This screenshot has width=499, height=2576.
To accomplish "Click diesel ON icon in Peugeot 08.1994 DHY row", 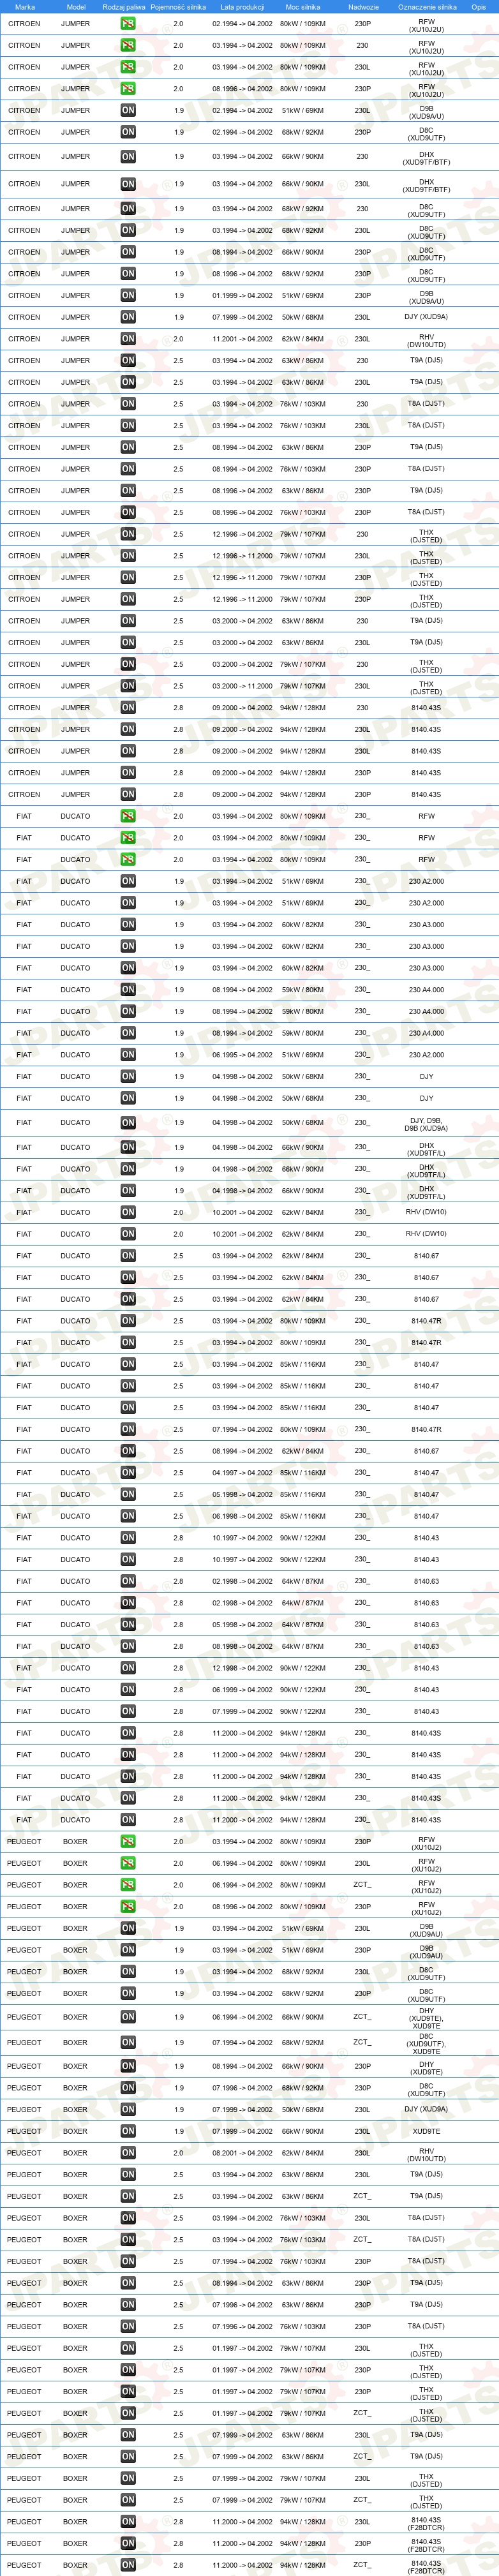I will pyautogui.click(x=128, y=2066).
